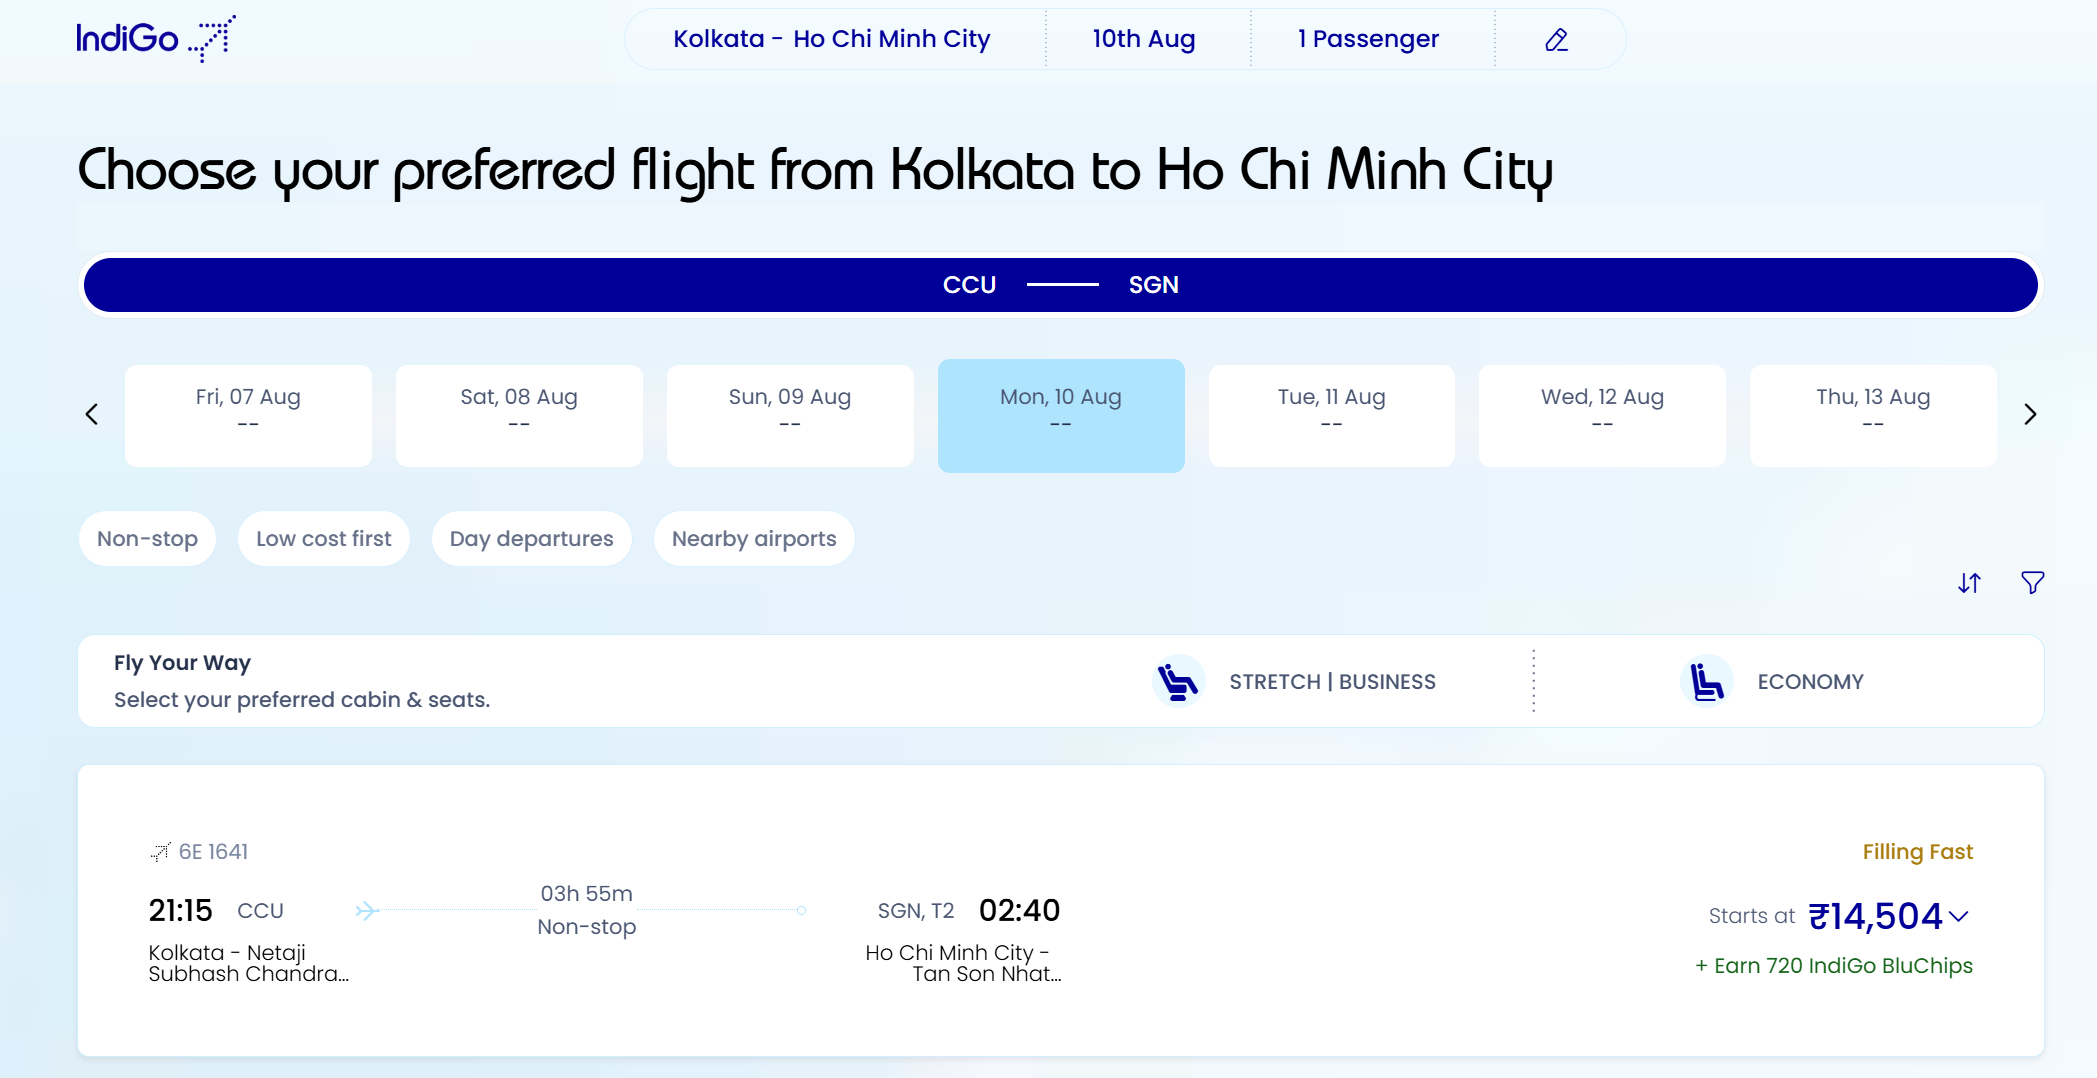Toggle the Nearby airports chip

754,539
